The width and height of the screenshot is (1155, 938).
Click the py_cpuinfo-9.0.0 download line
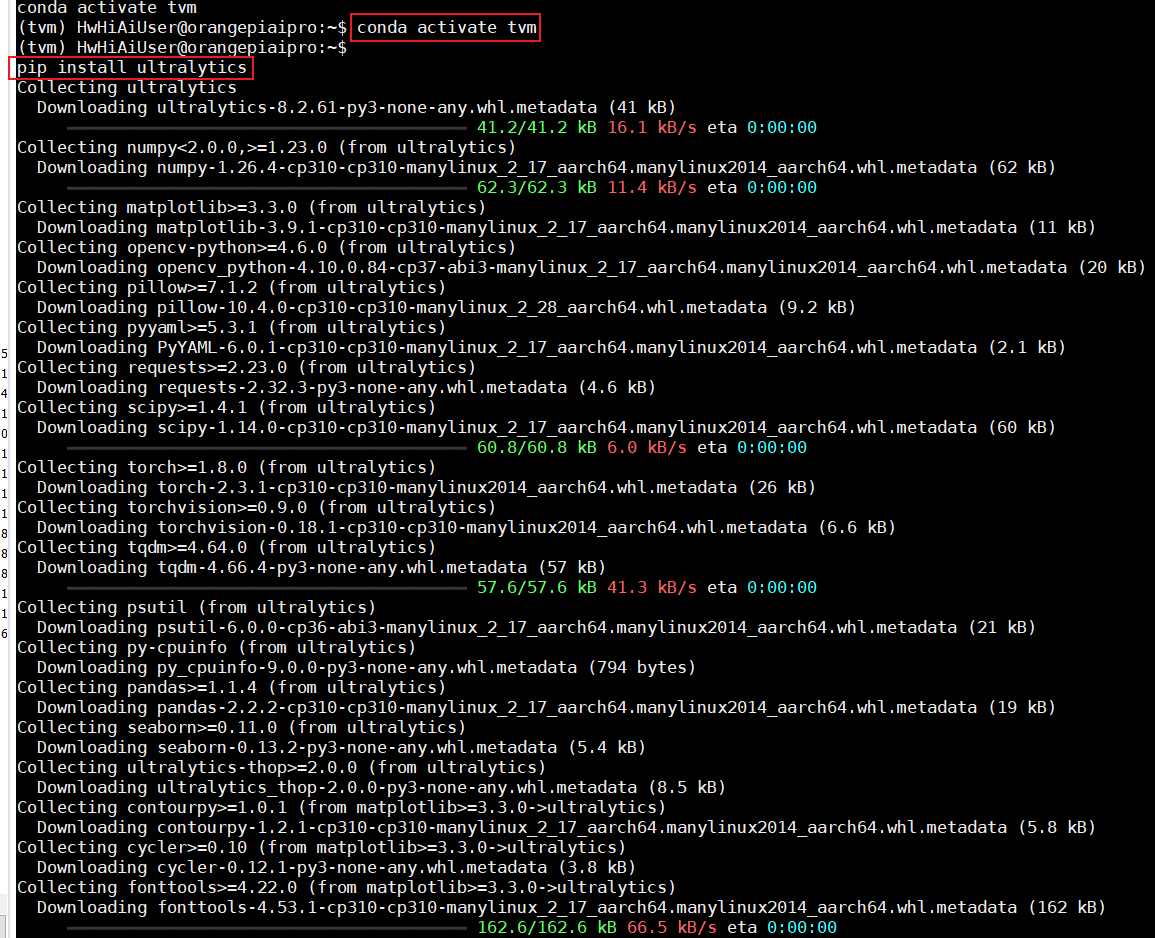click(366, 668)
